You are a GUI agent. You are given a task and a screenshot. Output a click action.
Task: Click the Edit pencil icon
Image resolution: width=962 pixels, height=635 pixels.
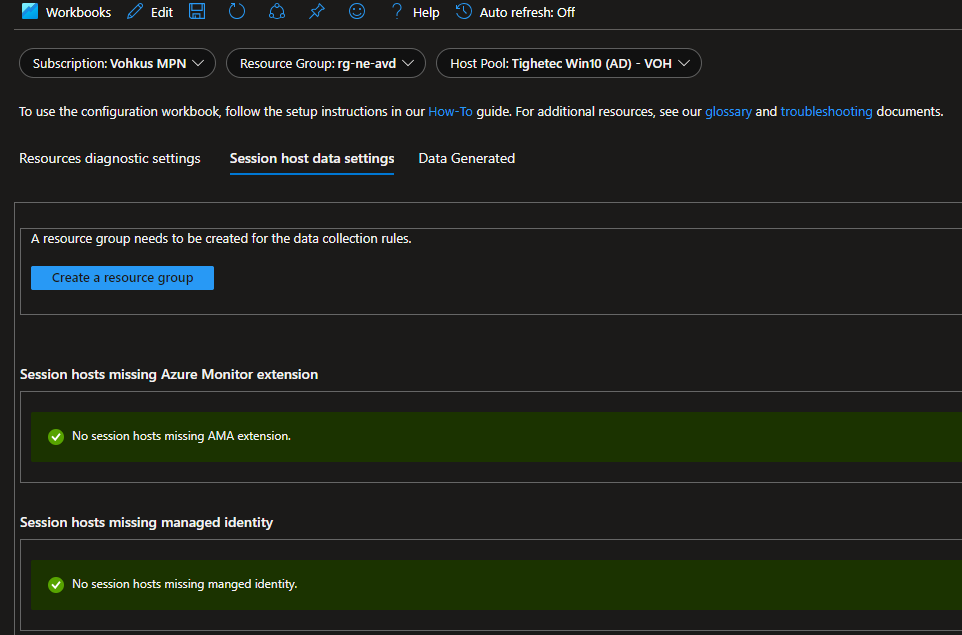pyautogui.click(x=134, y=12)
